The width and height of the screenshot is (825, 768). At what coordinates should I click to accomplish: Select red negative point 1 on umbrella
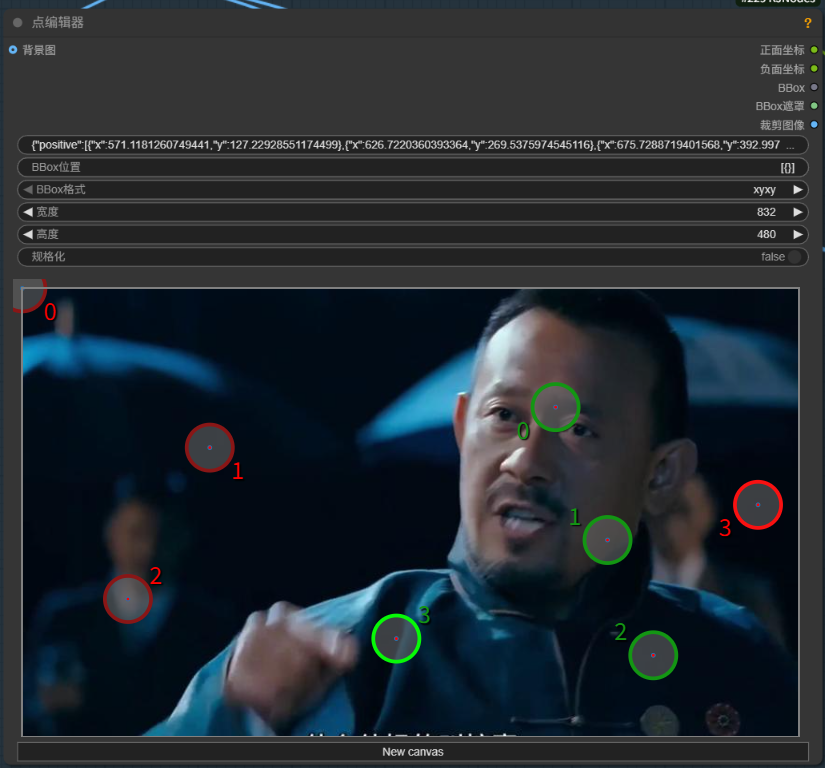[209, 447]
